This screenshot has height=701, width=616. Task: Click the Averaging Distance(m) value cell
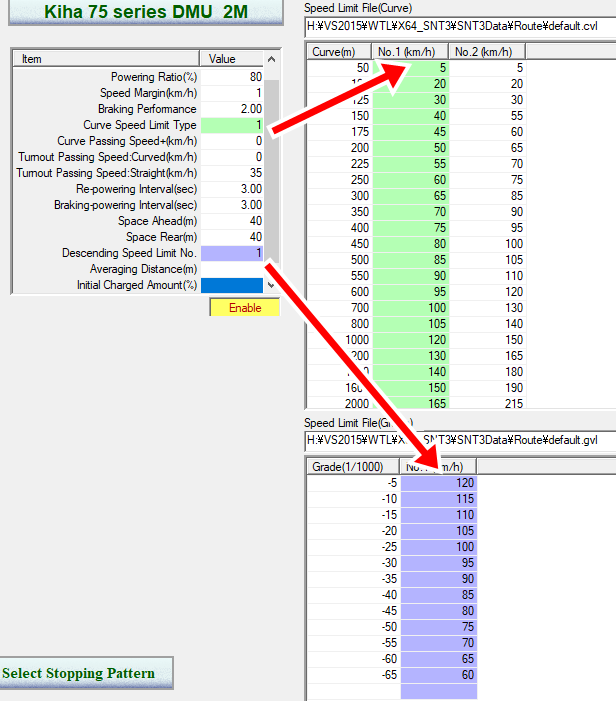coord(232,269)
